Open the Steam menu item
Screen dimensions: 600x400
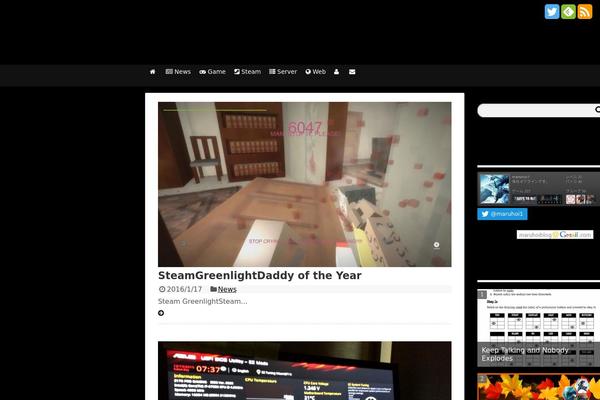[x=247, y=72]
